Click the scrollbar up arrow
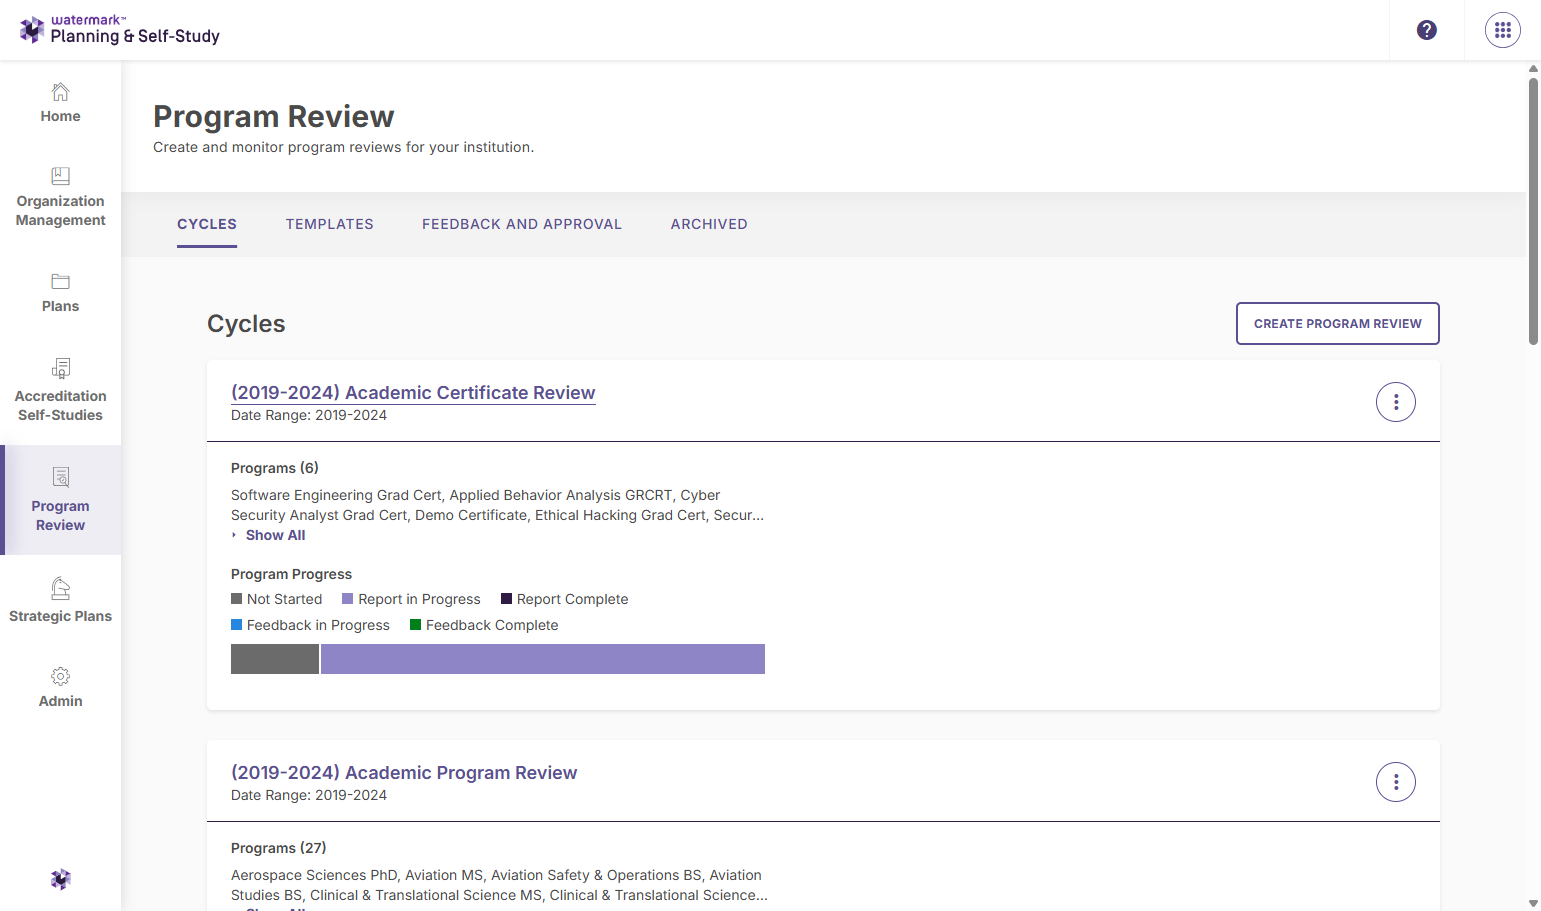 point(1533,68)
